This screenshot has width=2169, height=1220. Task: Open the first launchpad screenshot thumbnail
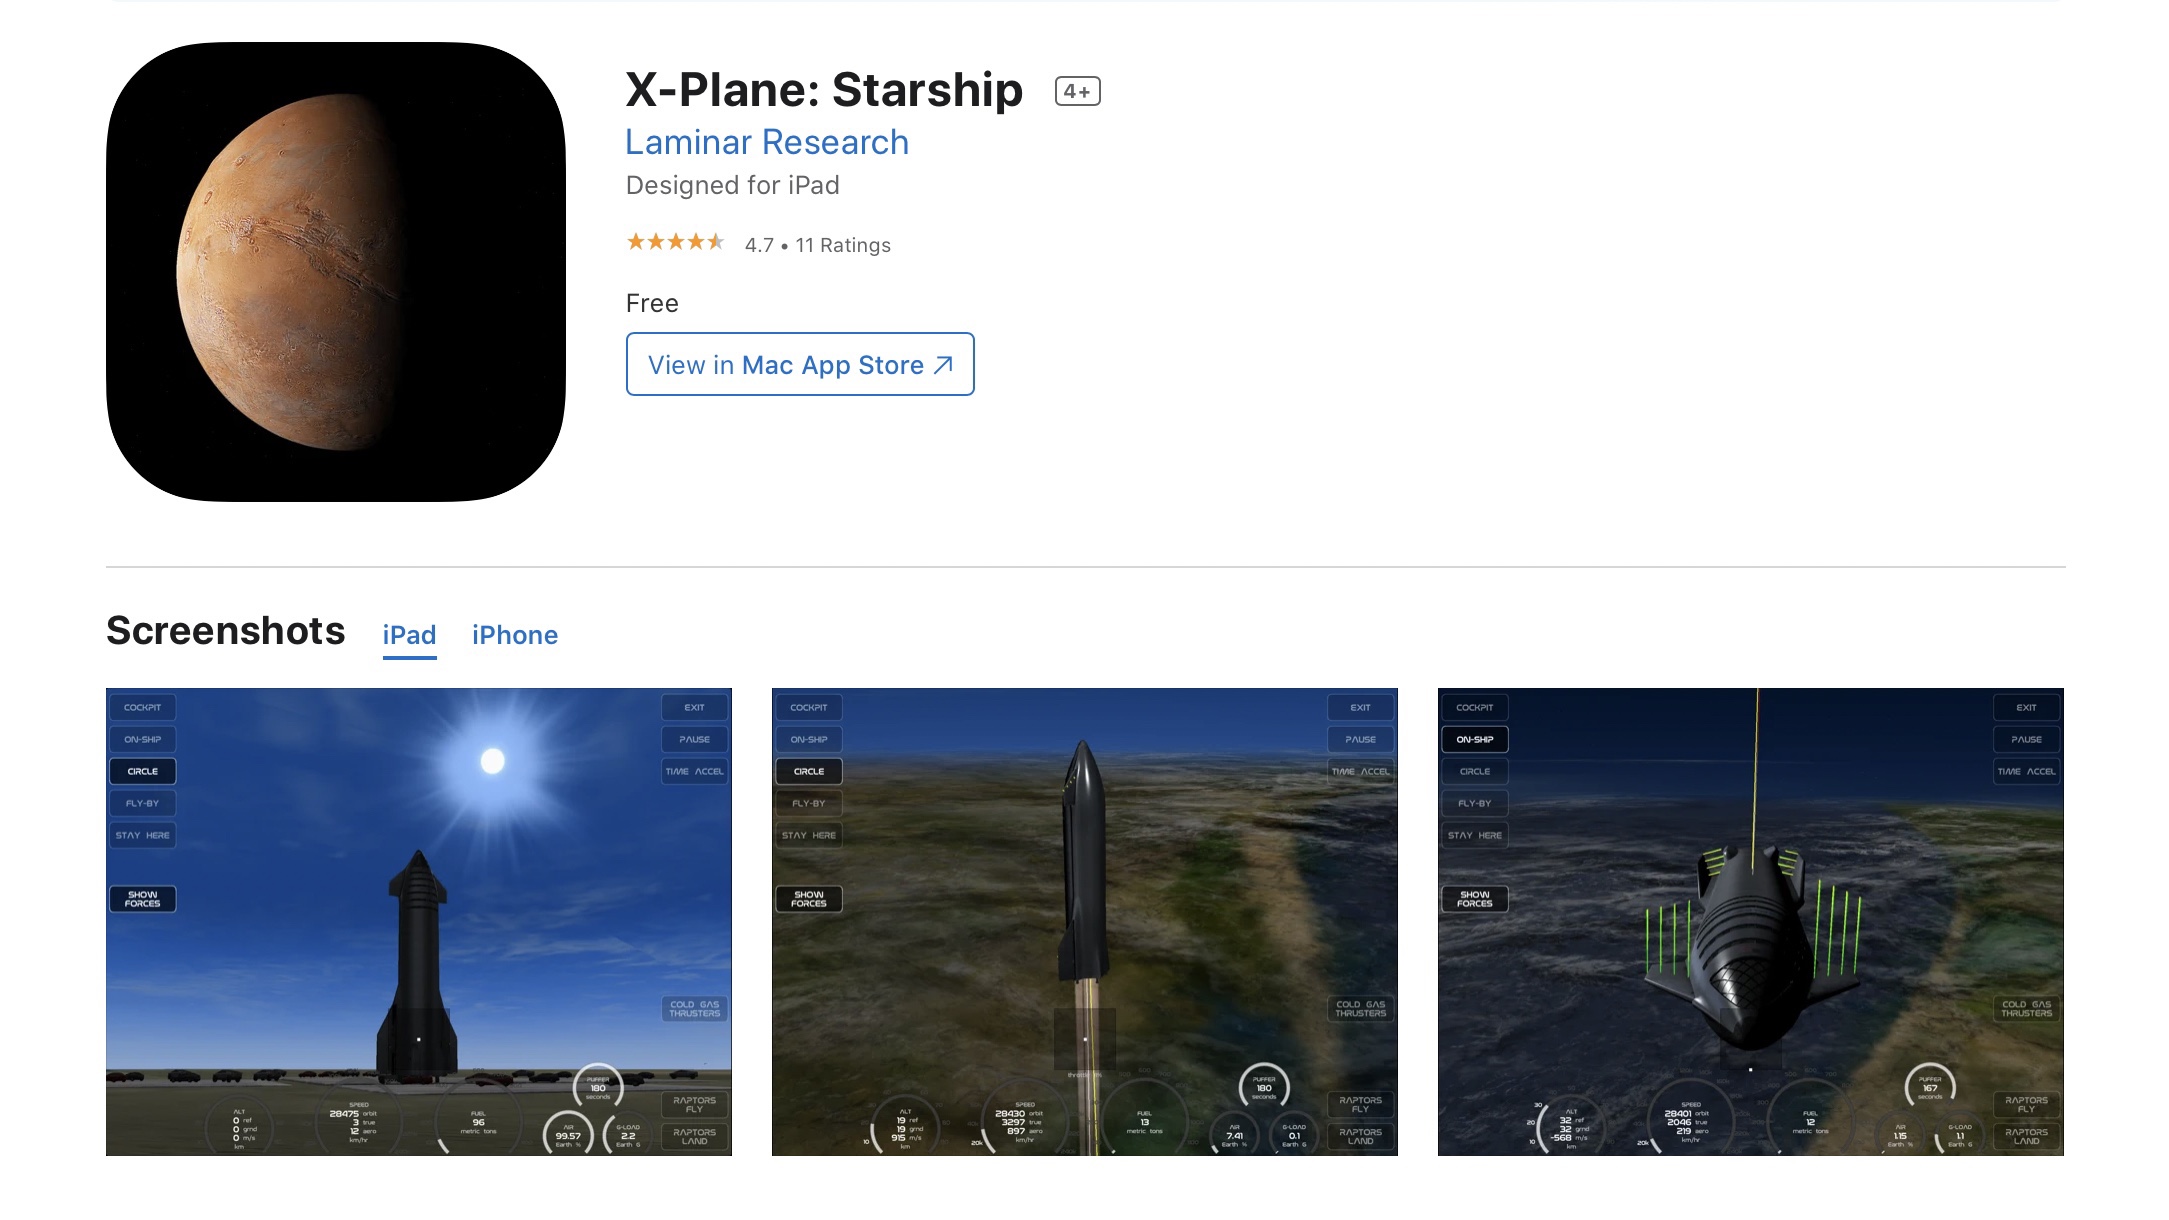pos(419,922)
